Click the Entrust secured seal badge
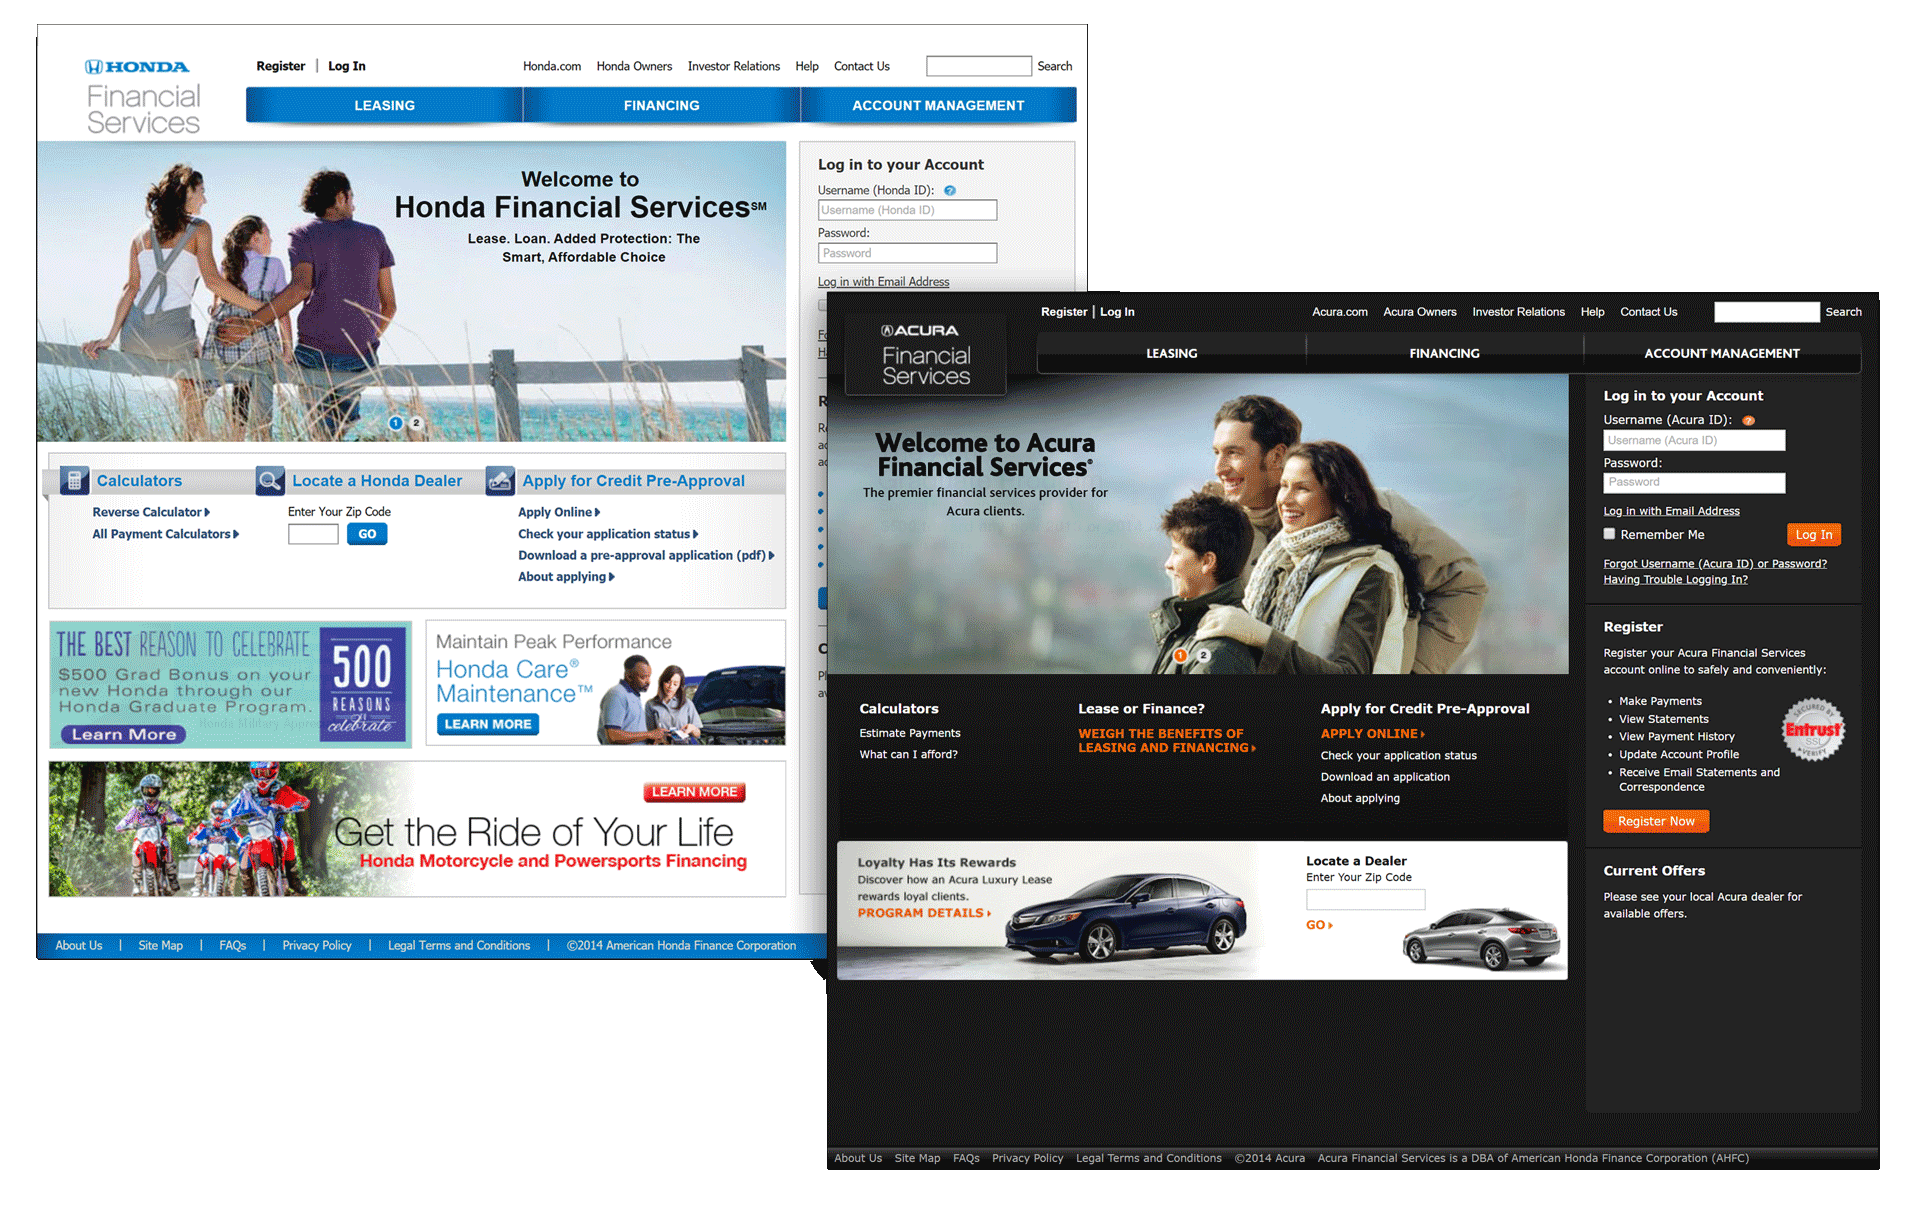Viewport: 1920px width, 1210px height. [x=1813, y=730]
